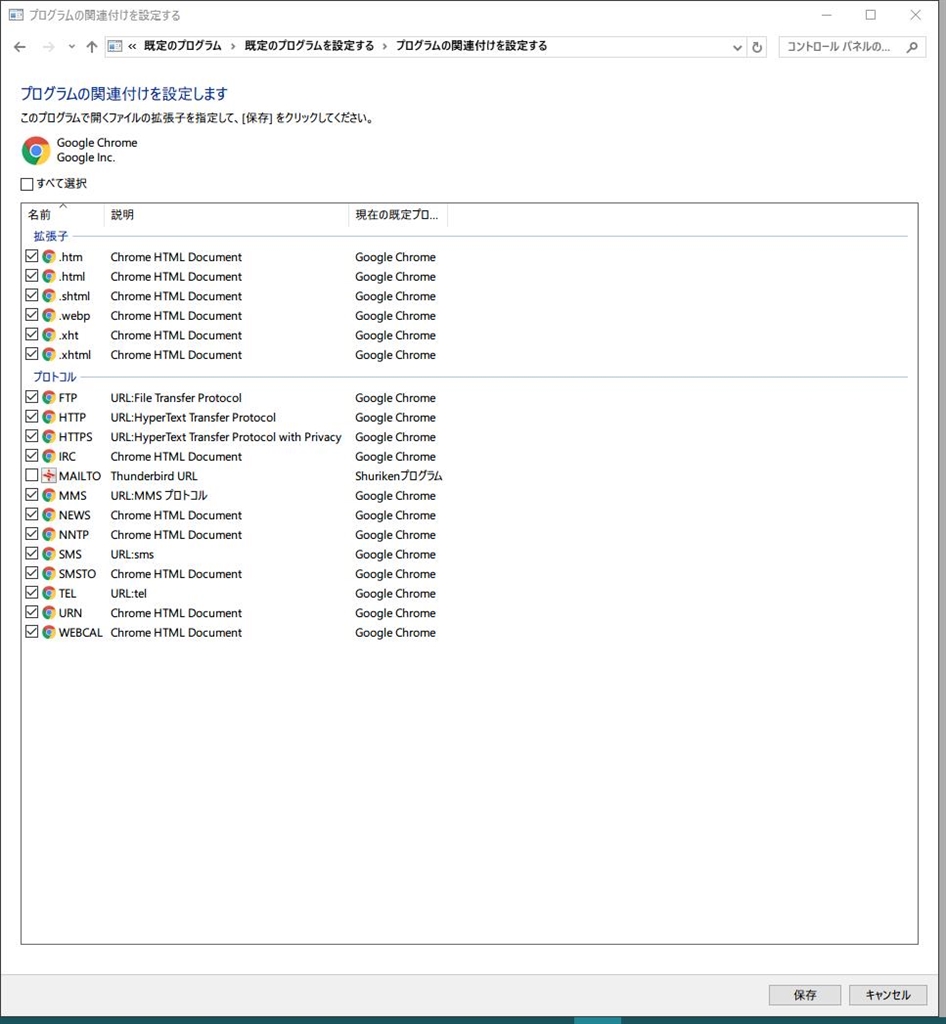Uncheck the .htm checkbox

click(x=31, y=256)
